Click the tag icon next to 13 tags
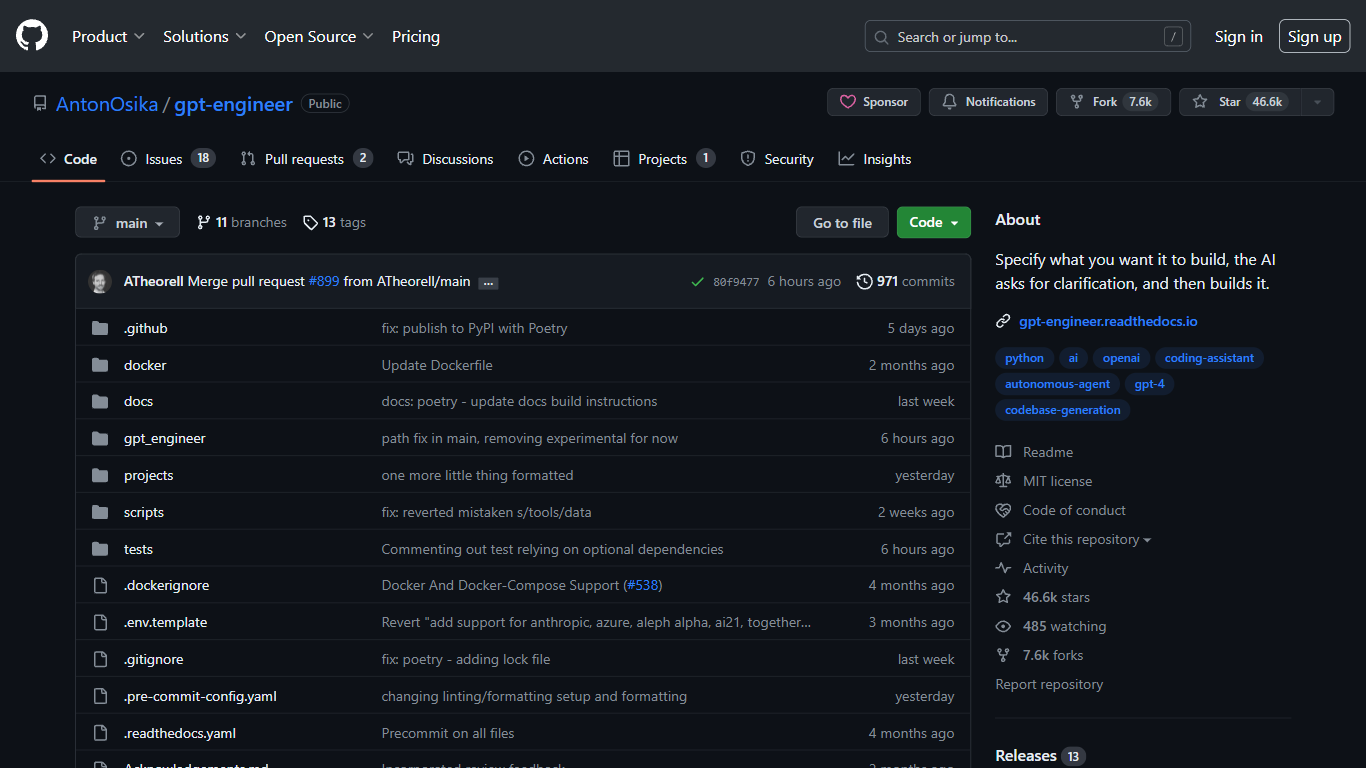 tap(311, 223)
